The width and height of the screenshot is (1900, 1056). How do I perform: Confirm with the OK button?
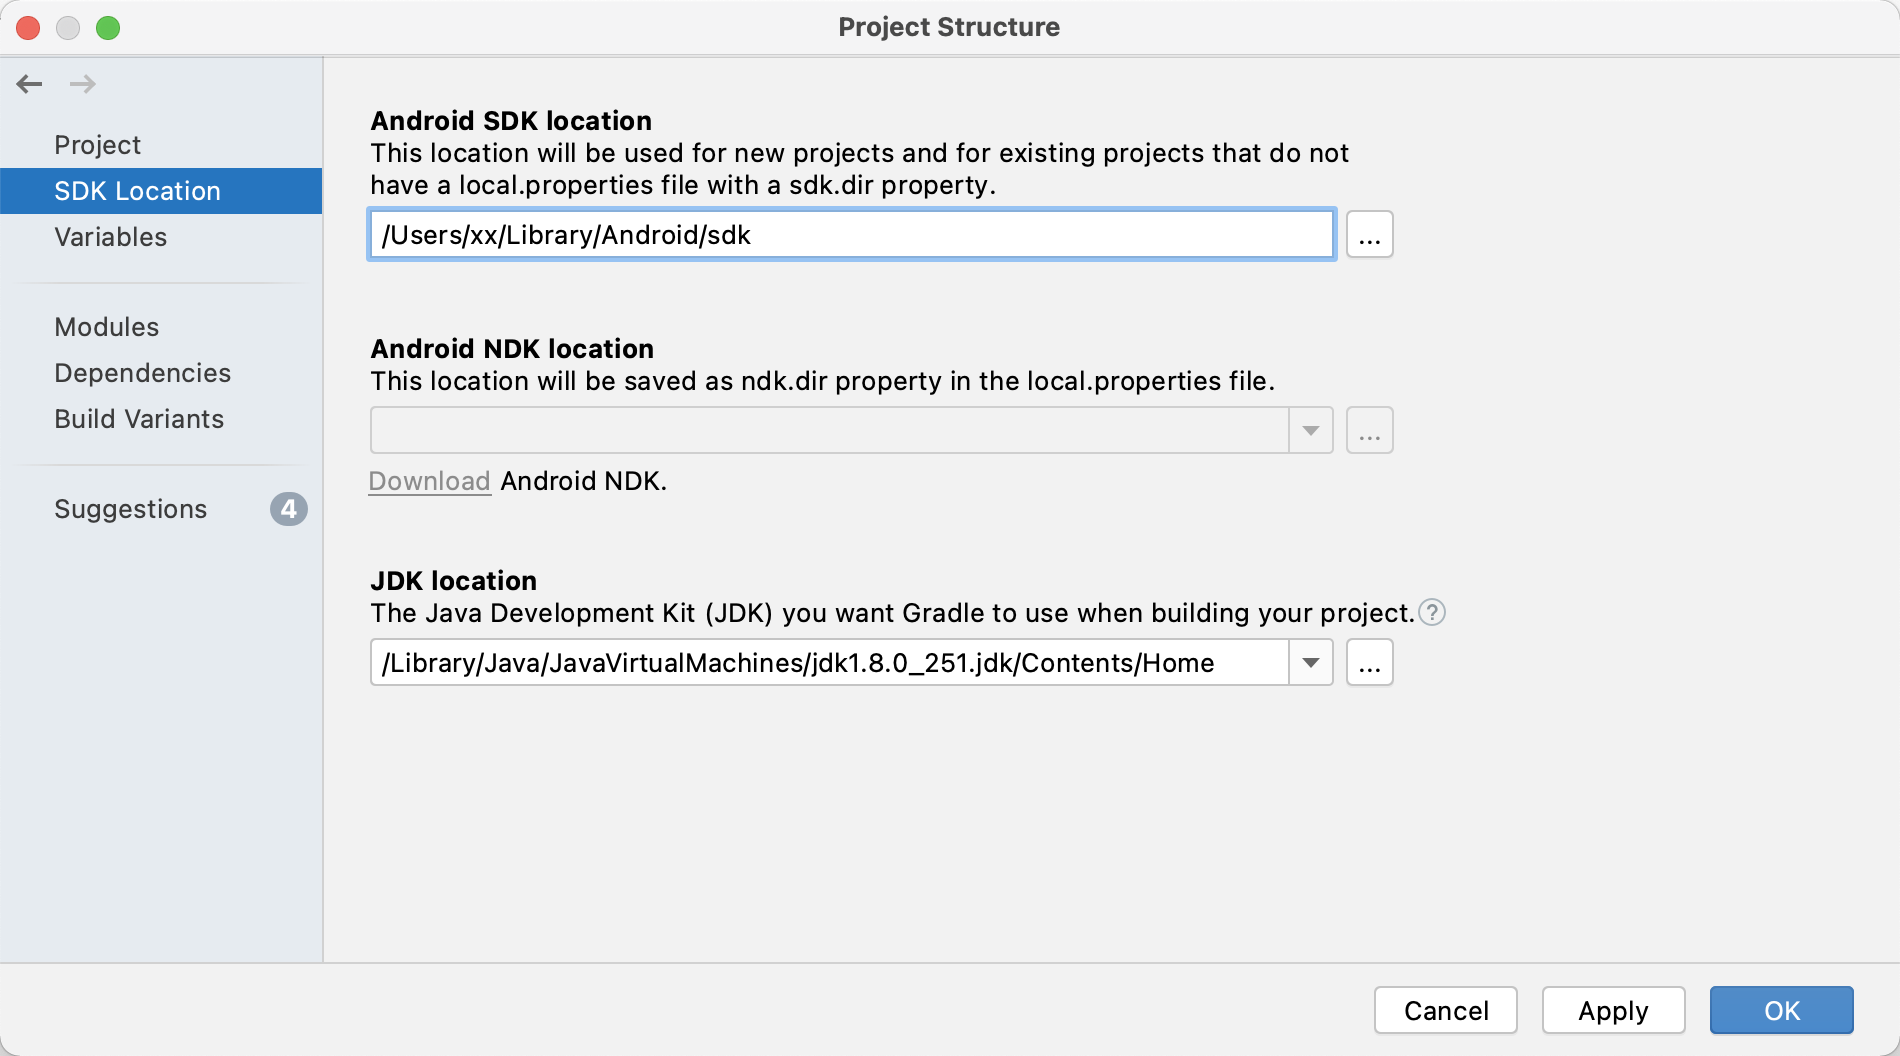coord(1782,1010)
